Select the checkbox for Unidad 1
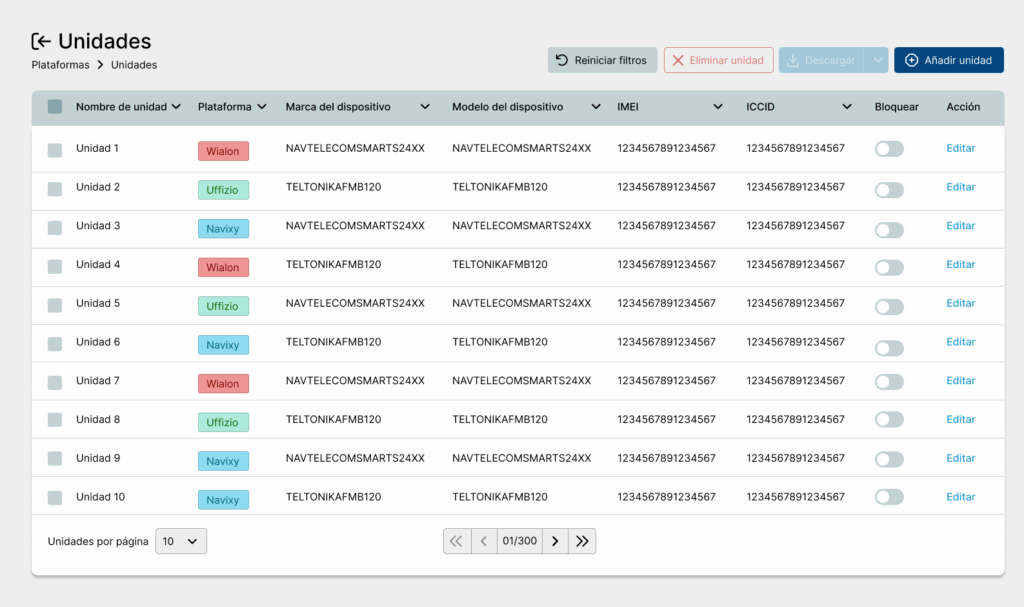Screen dimensions: 1024x607 tap(55, 149)
